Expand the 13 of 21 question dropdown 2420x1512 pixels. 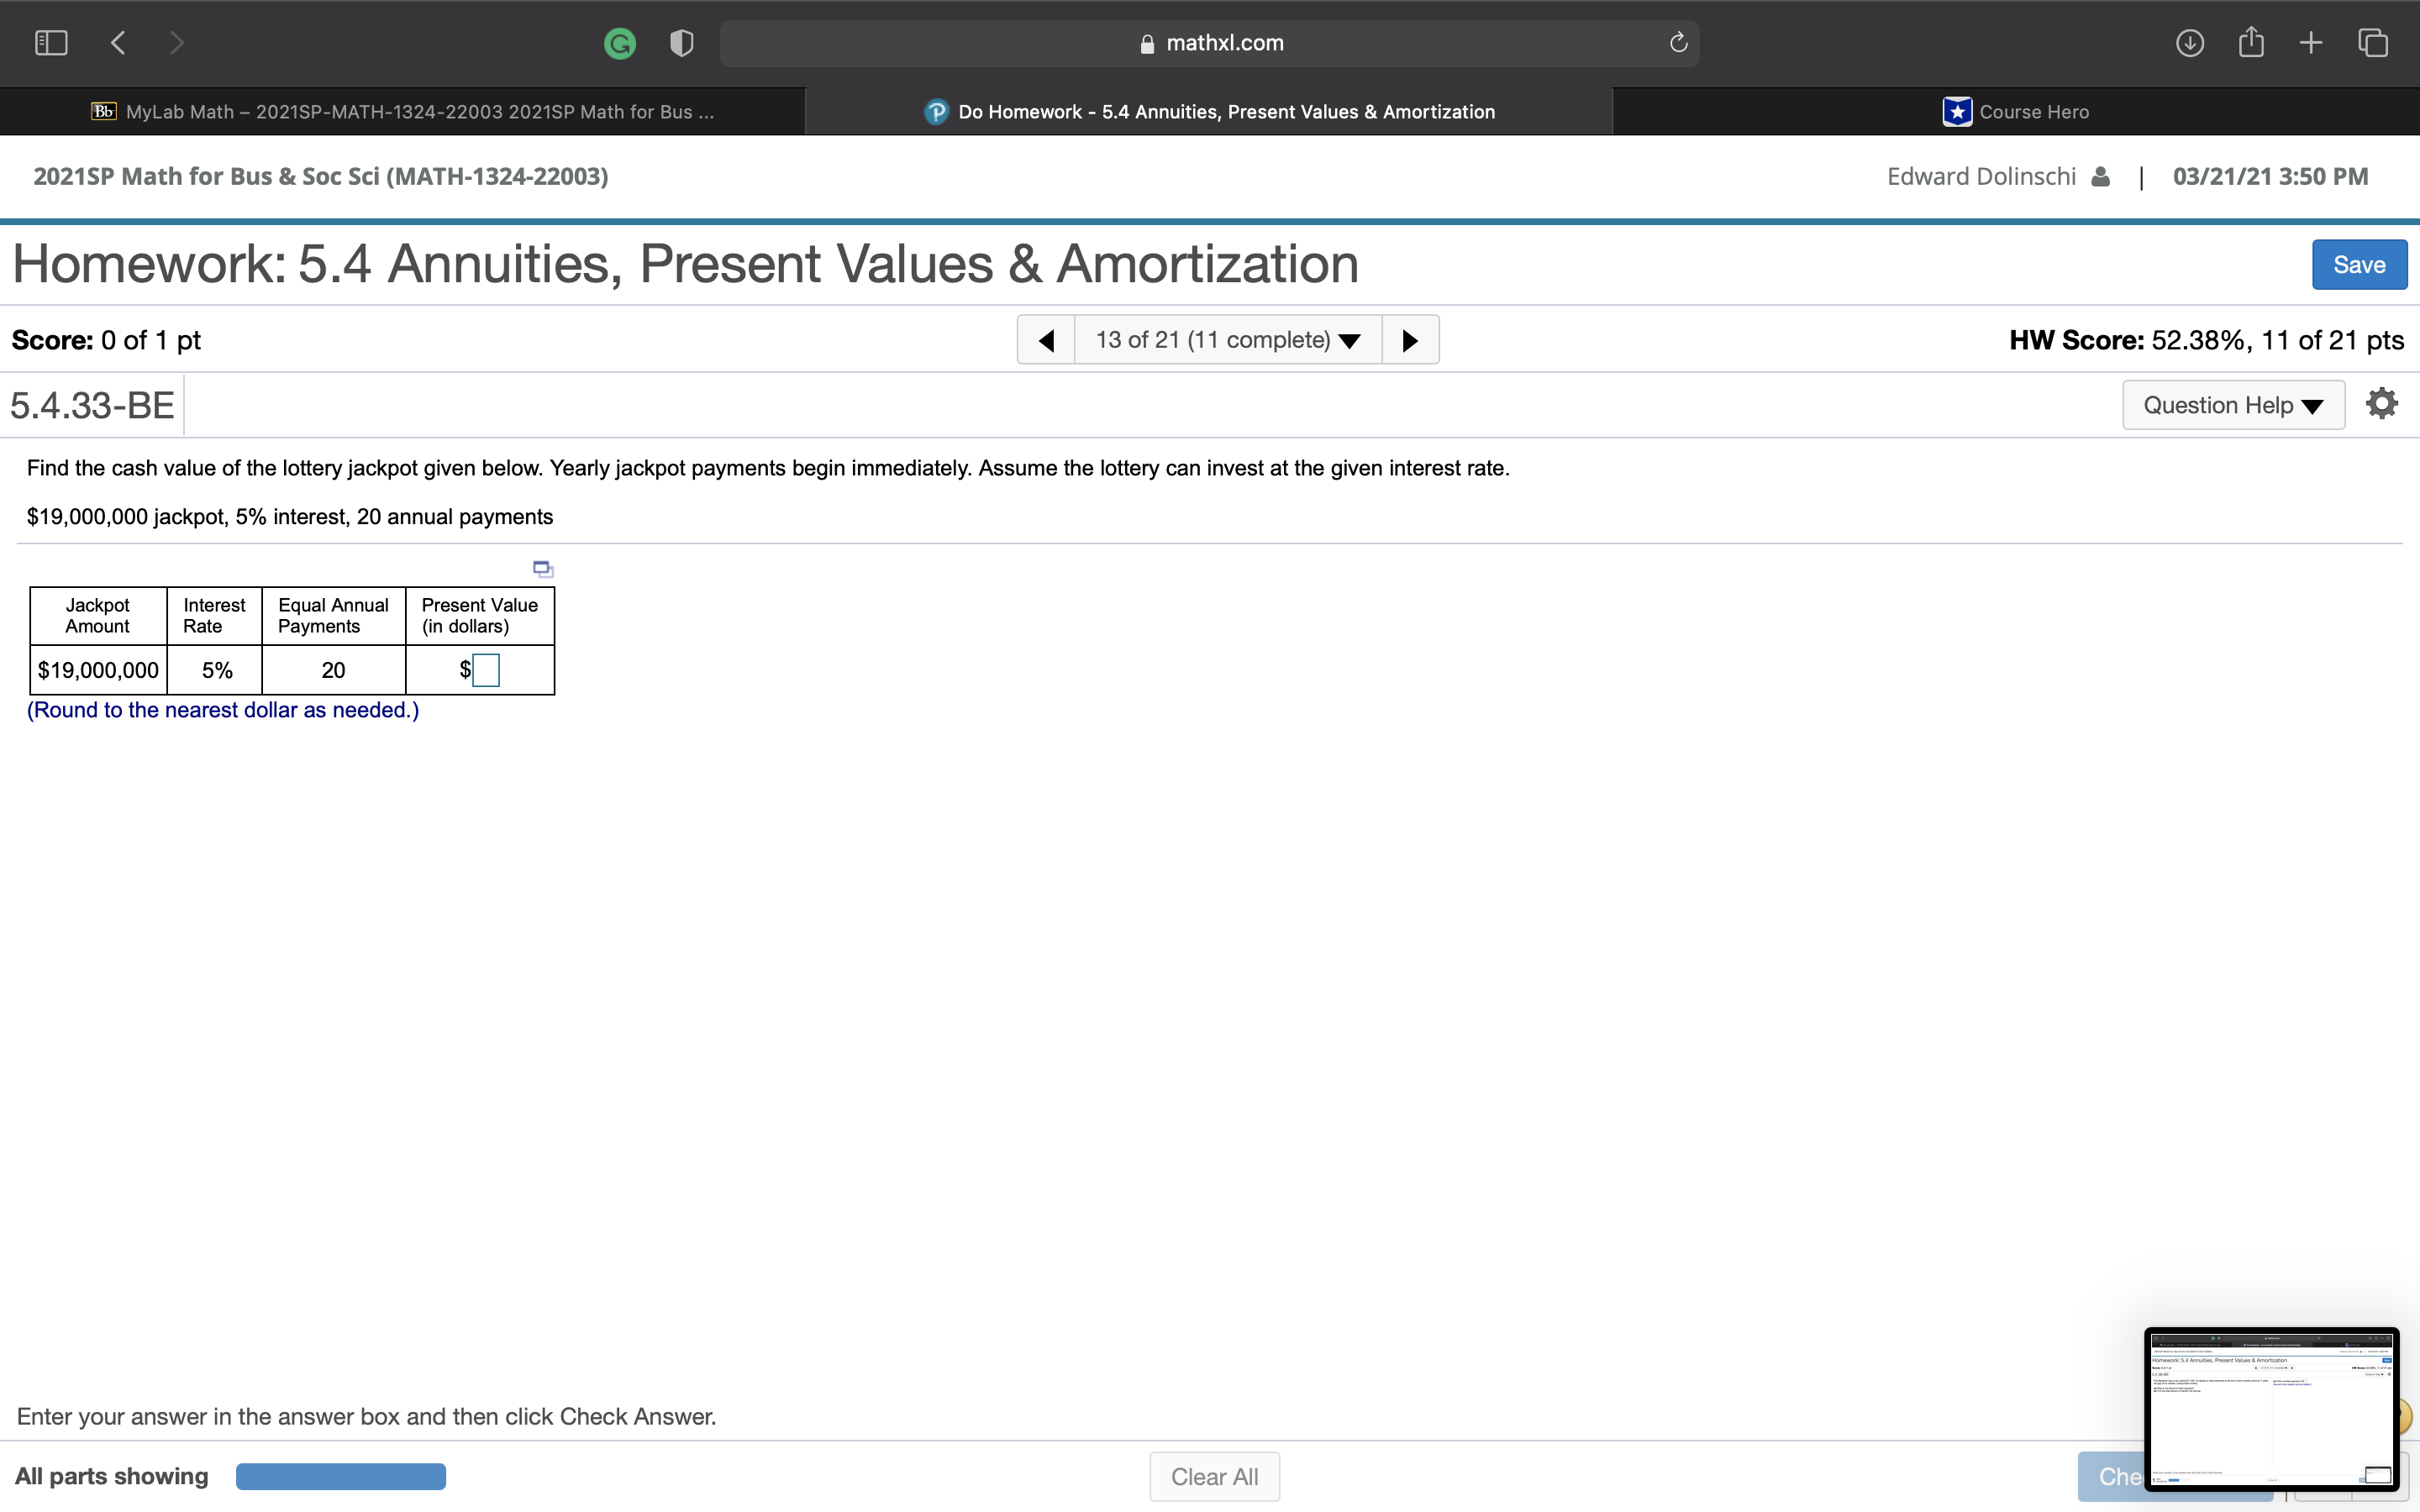[1228, 340]
